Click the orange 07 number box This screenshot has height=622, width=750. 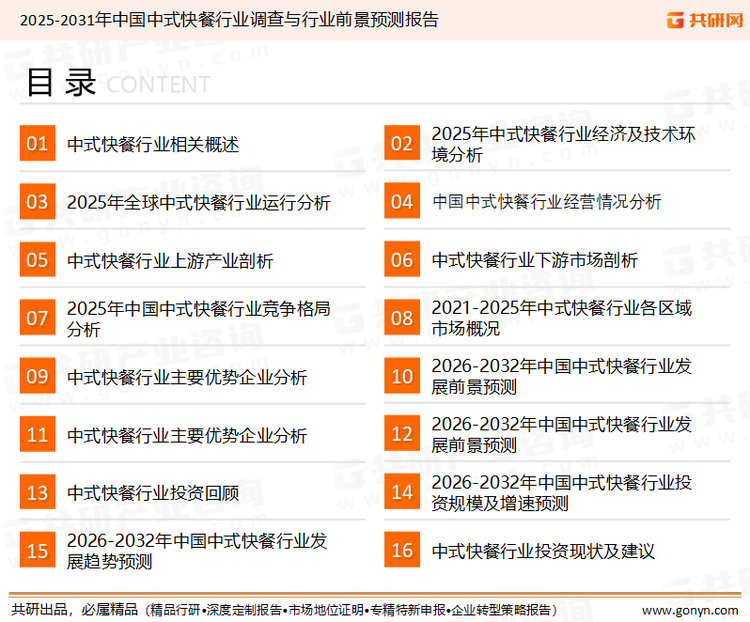(x=37, y=317)
